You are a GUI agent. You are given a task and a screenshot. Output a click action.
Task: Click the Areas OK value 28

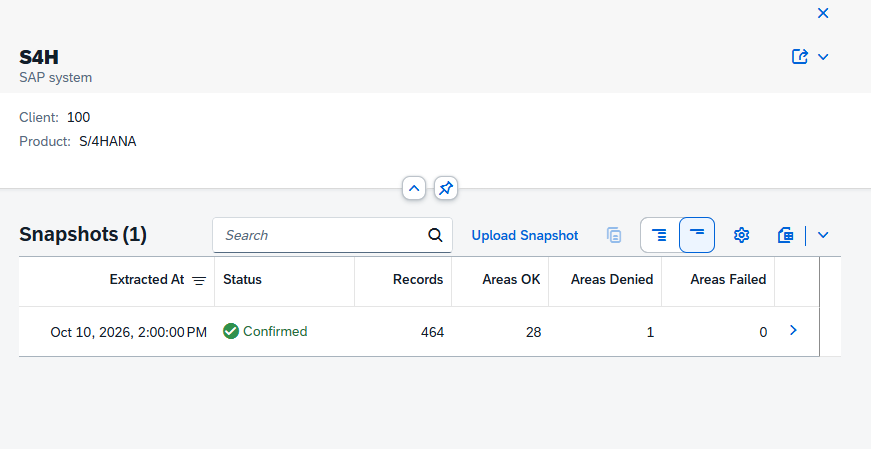point(533,332)
